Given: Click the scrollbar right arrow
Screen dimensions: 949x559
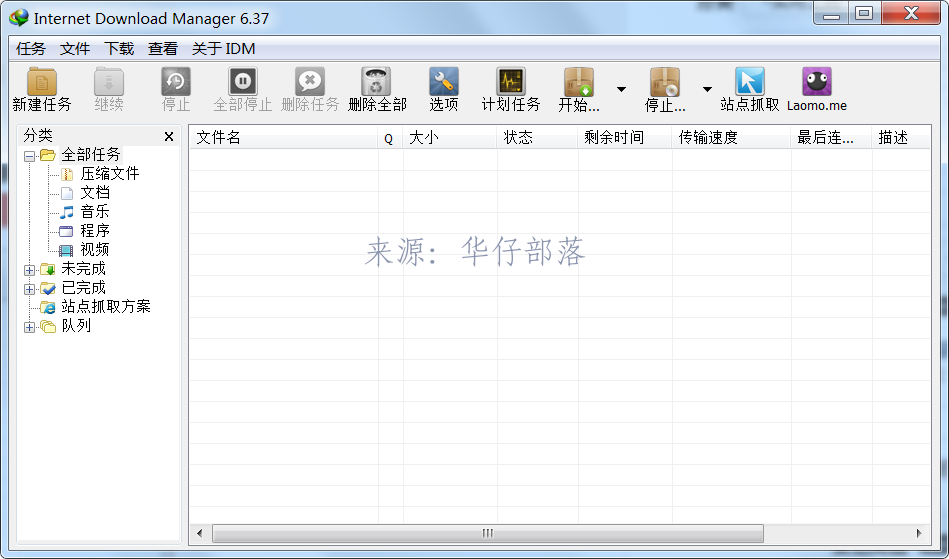Looking at the screenshot, I should 919,534.
